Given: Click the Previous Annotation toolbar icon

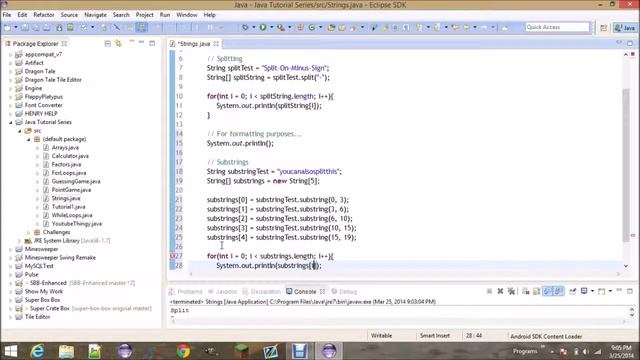Looking at the screenshot, I should click(437, 27).
